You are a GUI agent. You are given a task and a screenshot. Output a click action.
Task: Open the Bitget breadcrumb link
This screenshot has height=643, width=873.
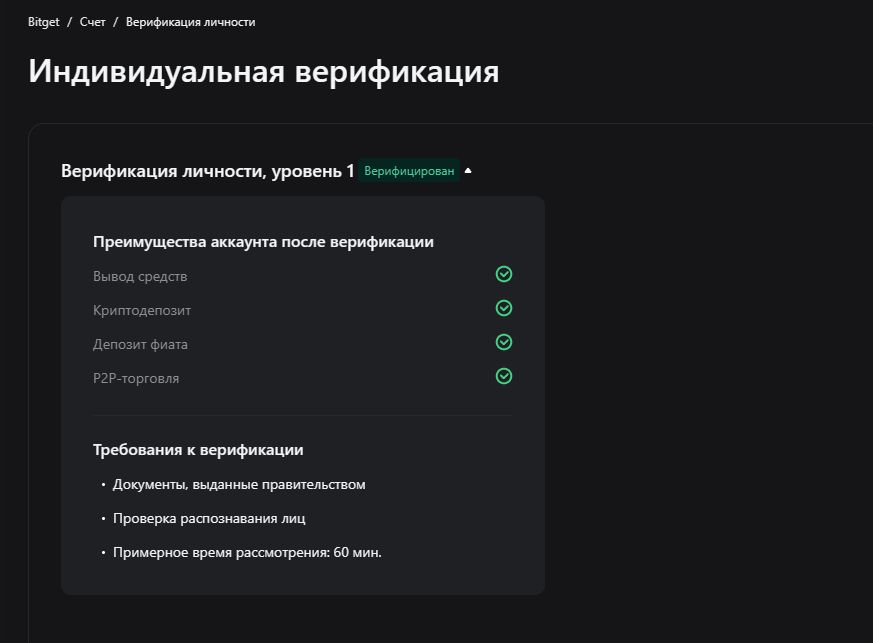(x=41, y=21)
